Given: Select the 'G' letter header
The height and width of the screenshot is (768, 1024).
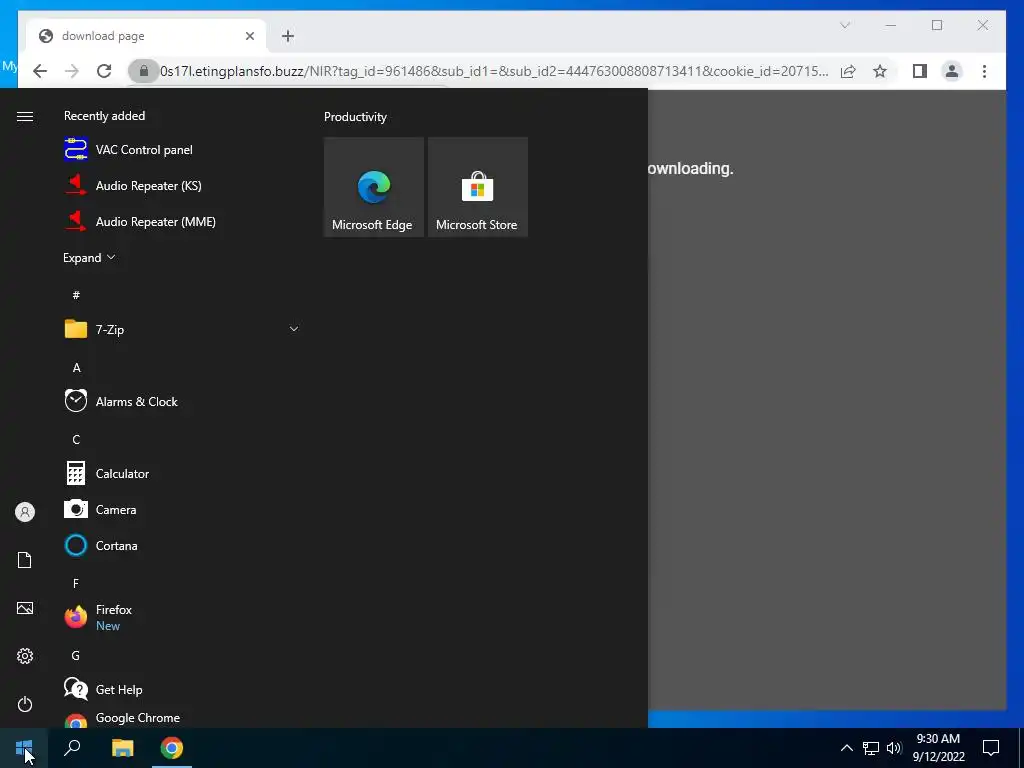Looking at the screenshot, I should tap(76, 655).
